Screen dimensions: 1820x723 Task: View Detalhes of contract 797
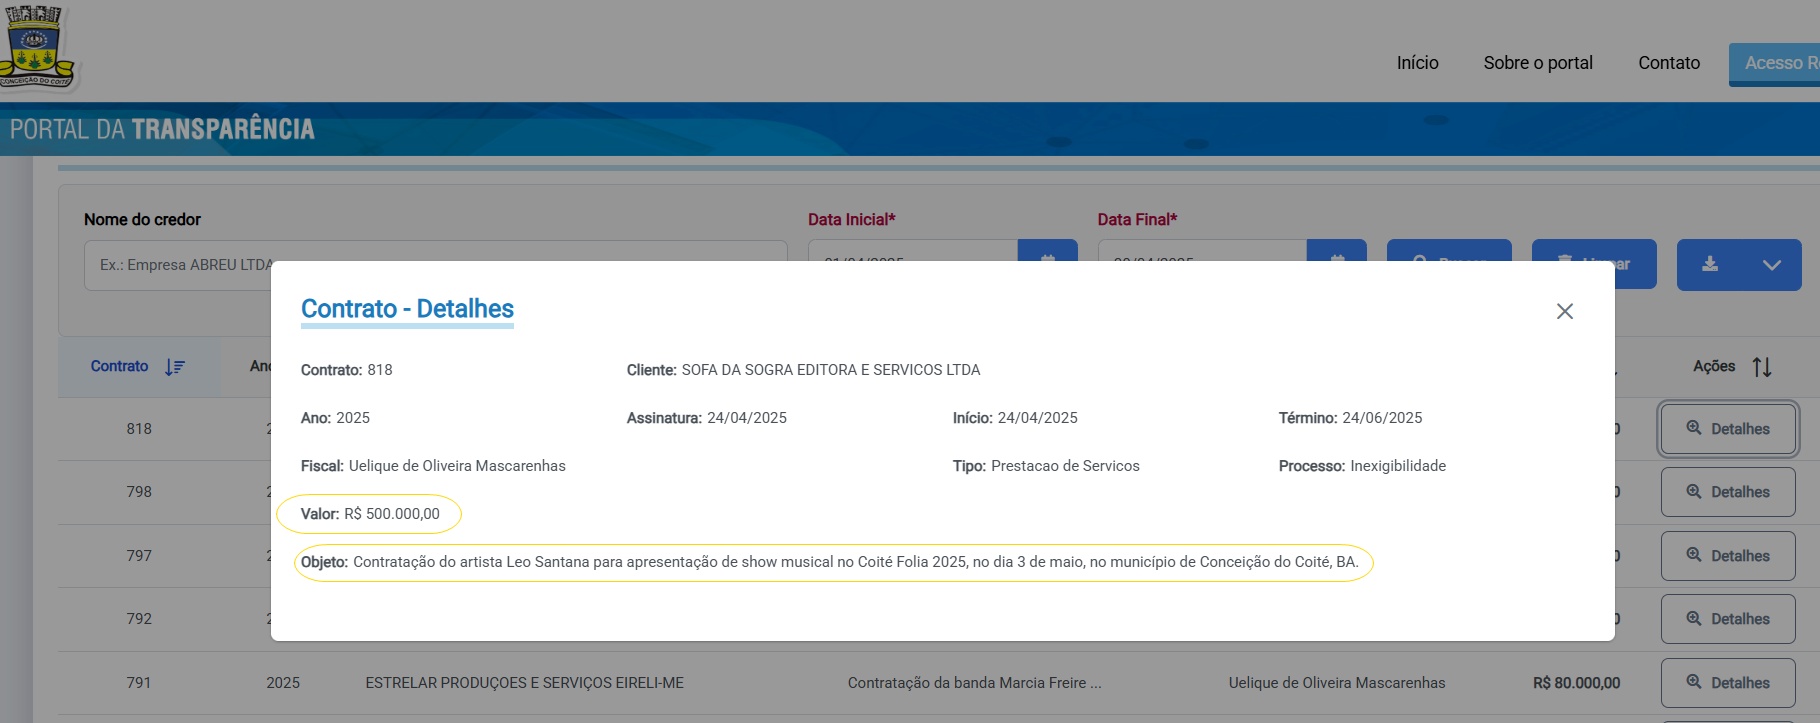(x=1727, y=556)
